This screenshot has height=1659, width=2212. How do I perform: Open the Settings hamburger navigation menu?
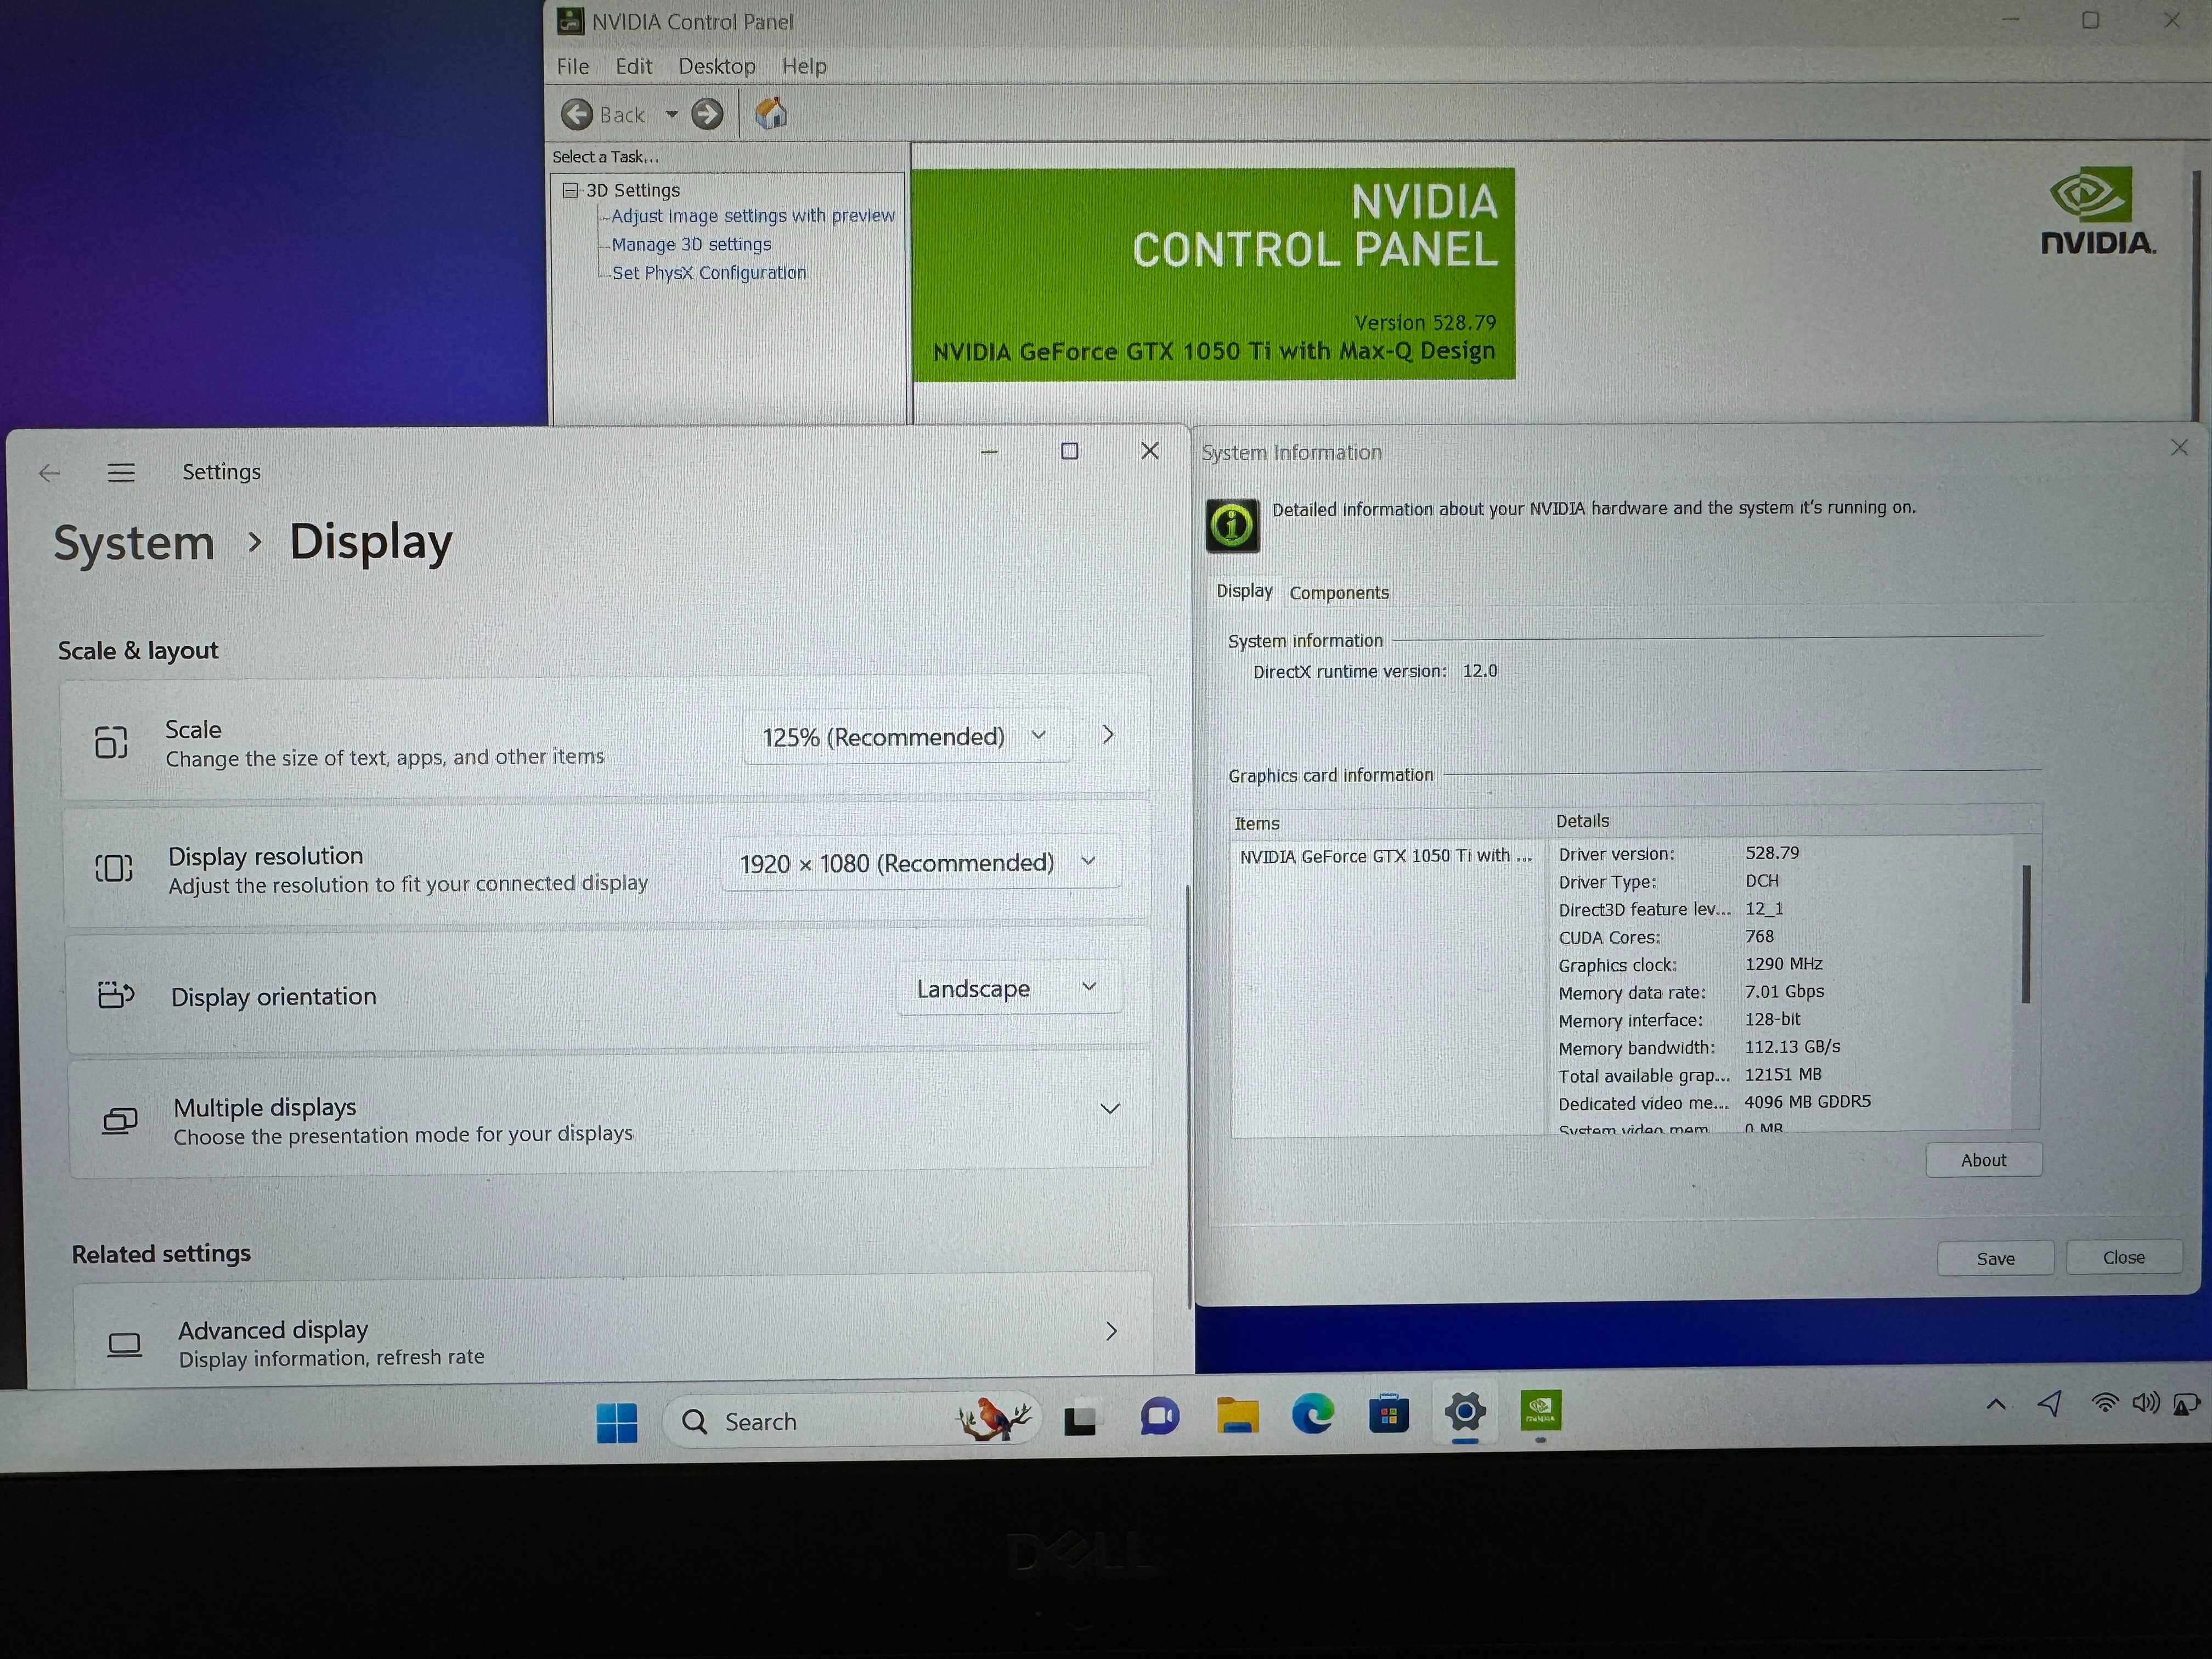coord(121,473)
